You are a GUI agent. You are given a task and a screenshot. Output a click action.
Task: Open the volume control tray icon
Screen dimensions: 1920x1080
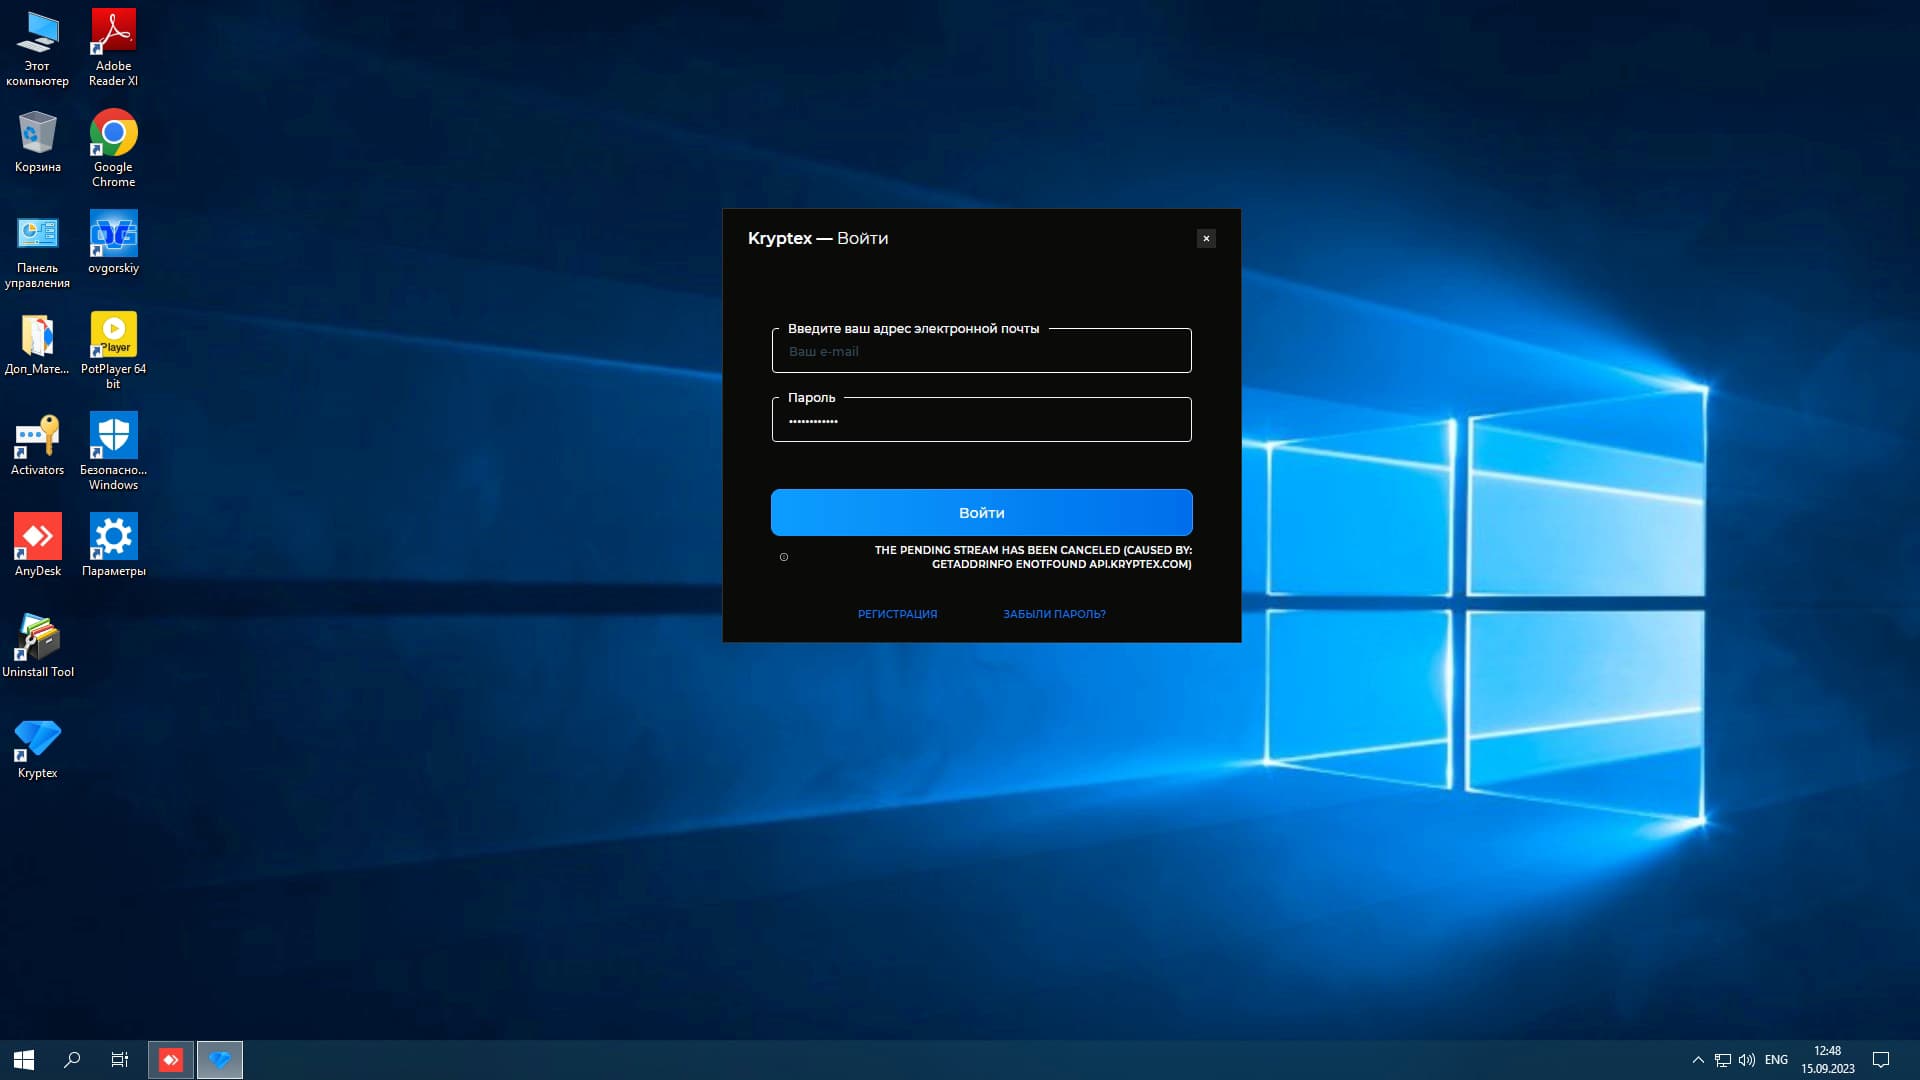pyautogui.click(x=1747, y=1060)
